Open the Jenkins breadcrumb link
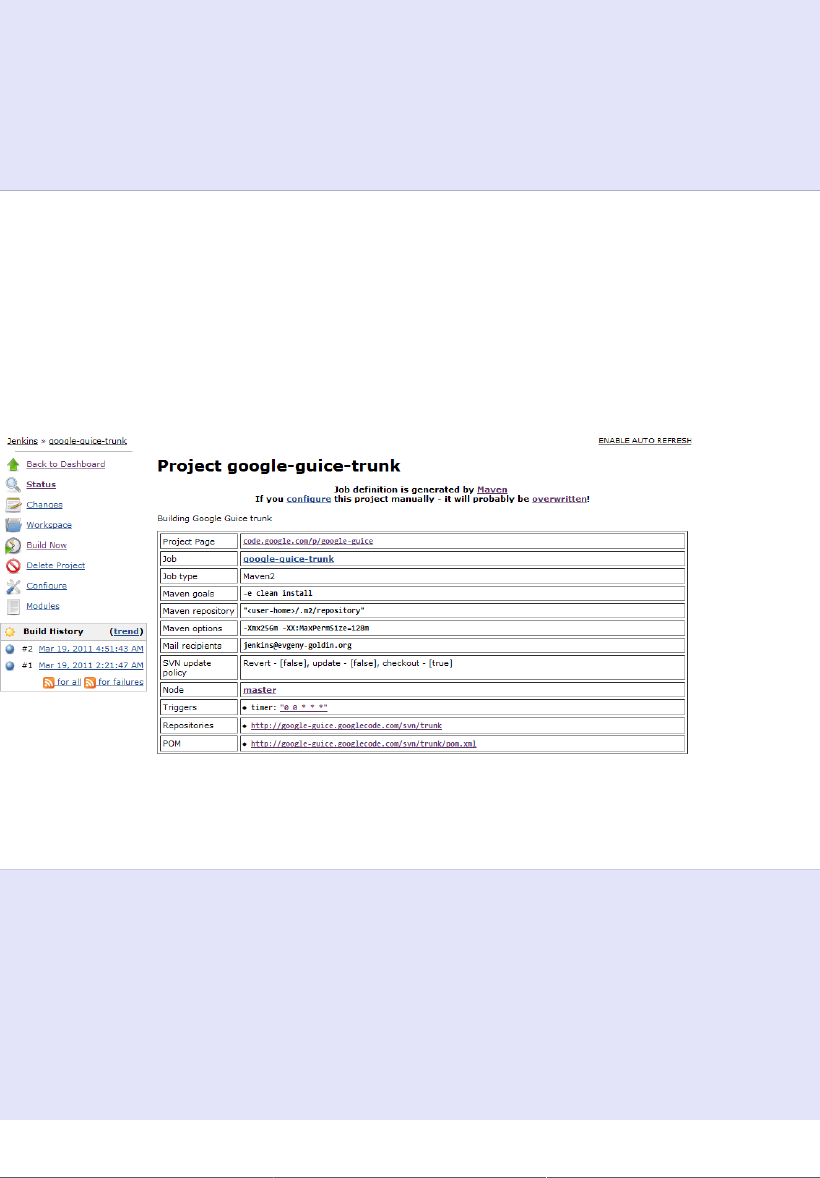Image resolution: width=820 pixels, height=1178 pixels. (x=23, y=441)
